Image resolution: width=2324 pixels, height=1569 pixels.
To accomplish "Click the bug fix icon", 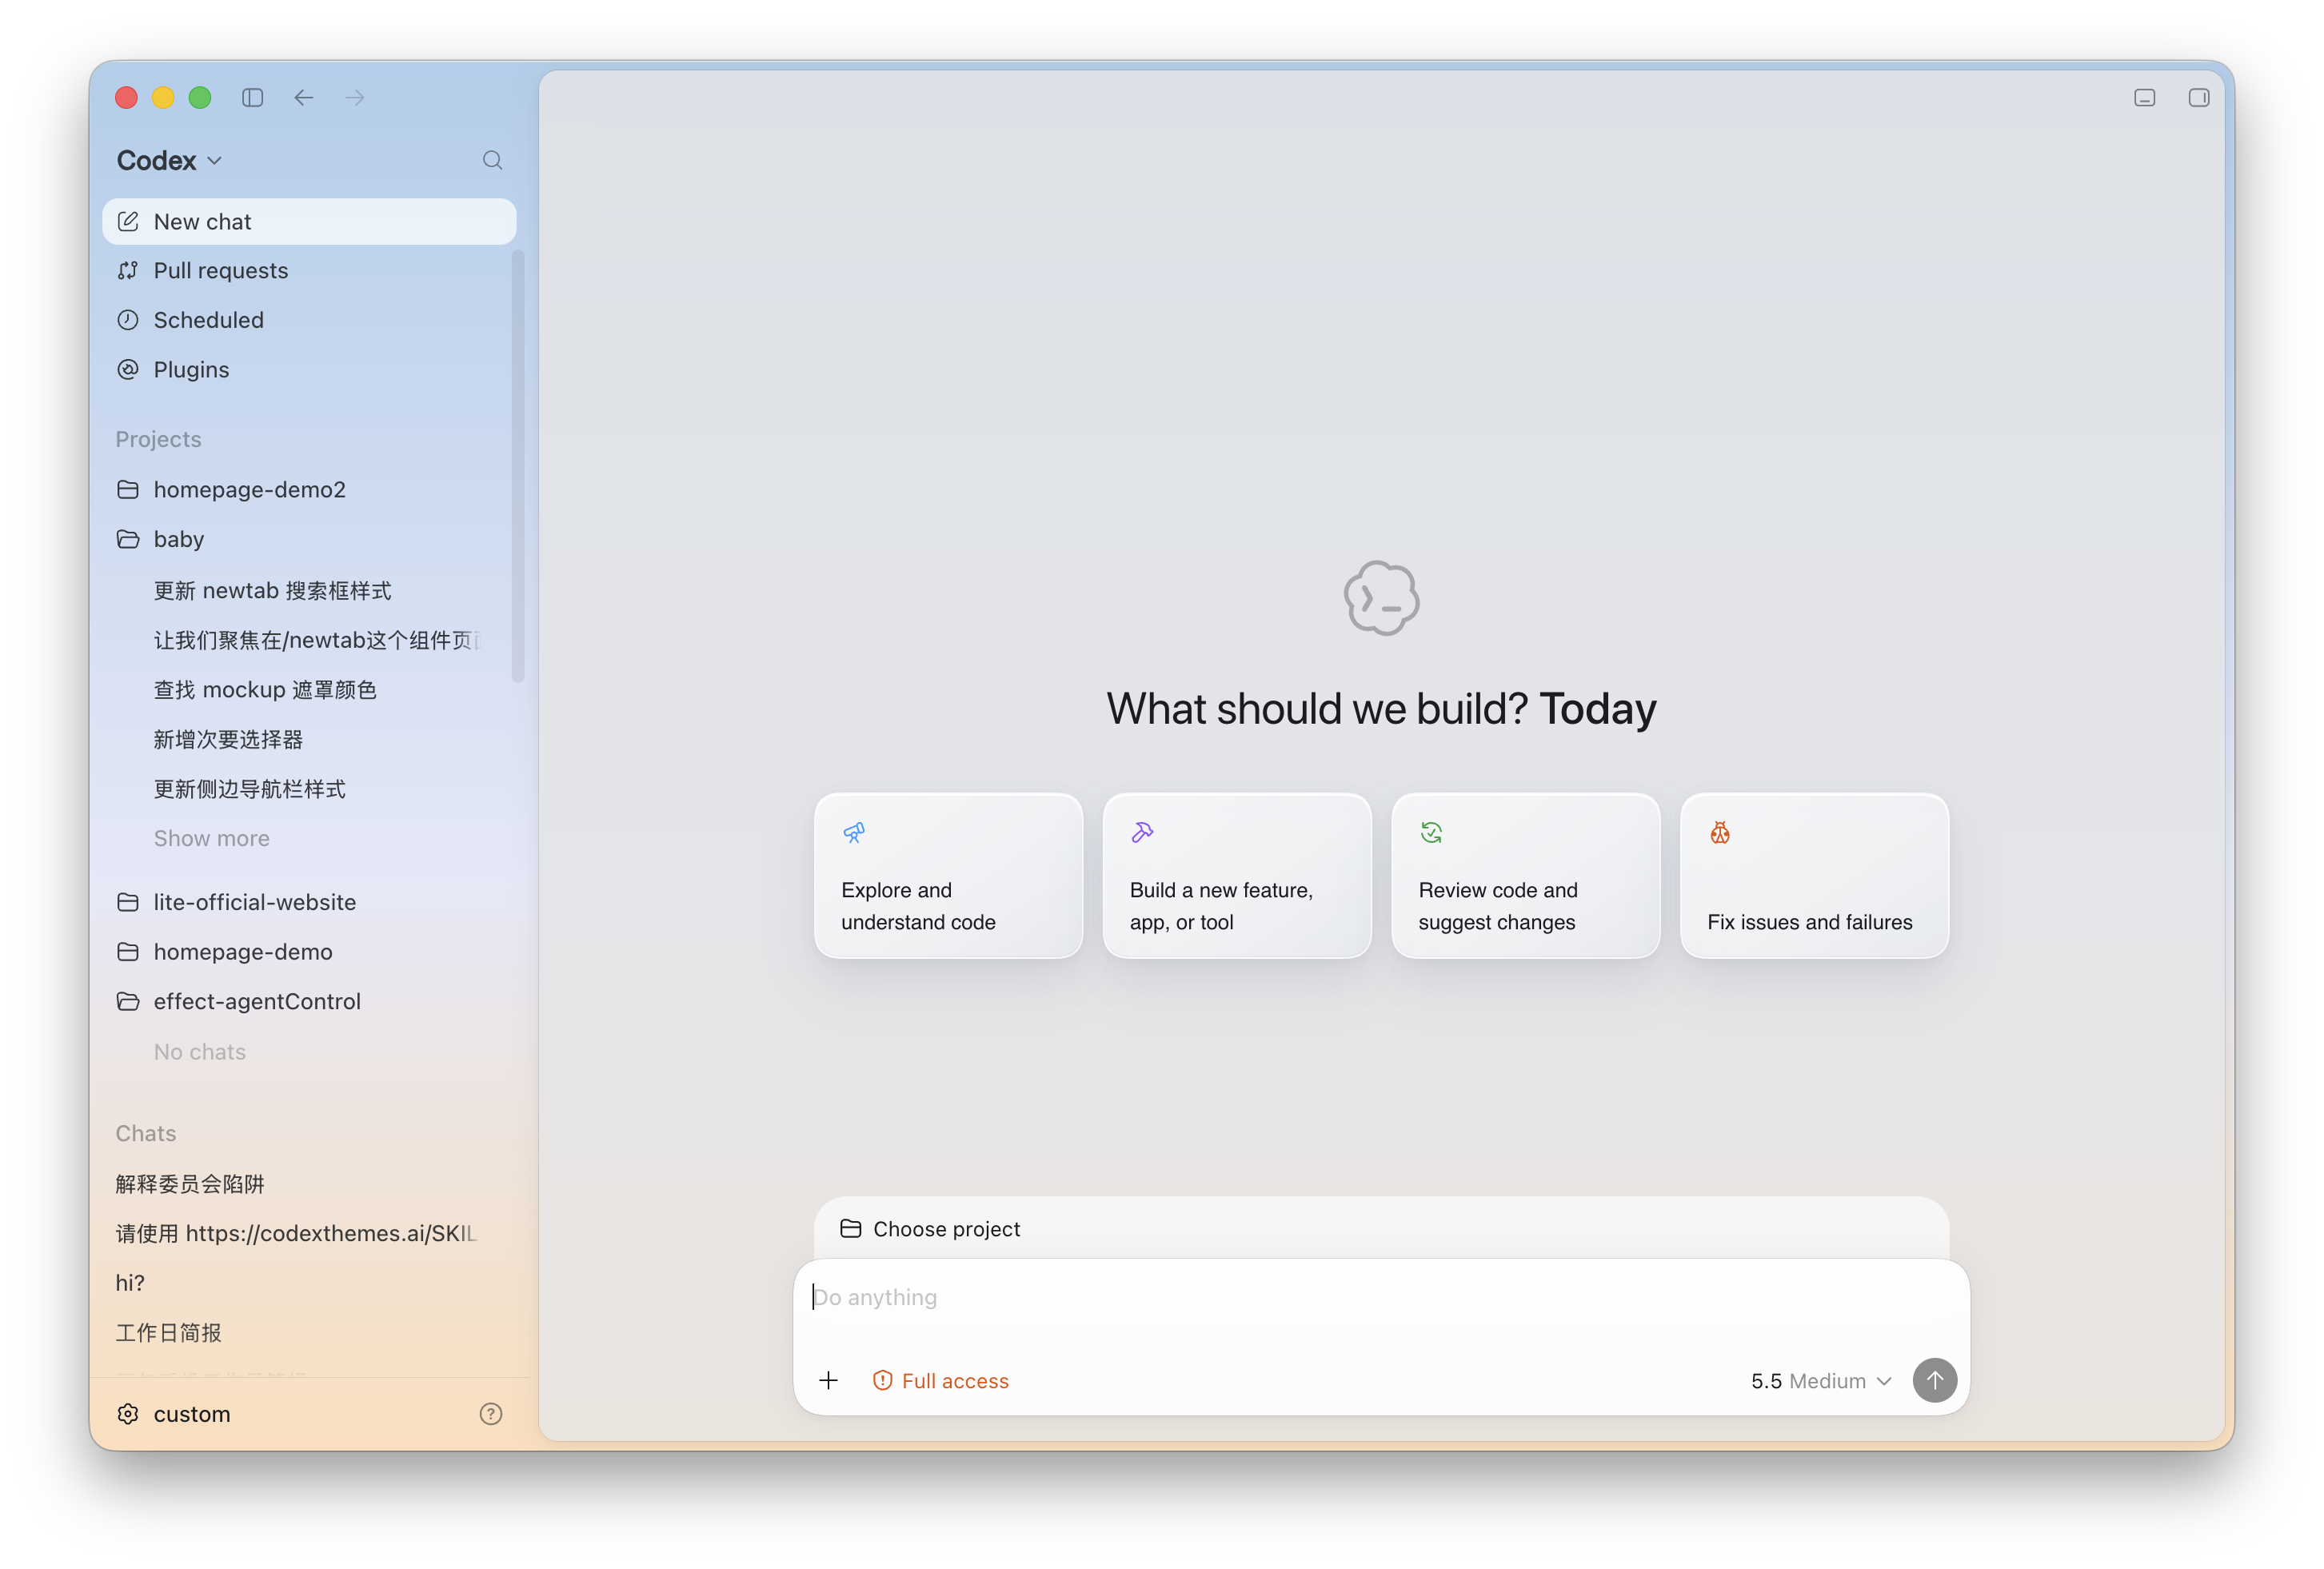I will point(1720,833).
